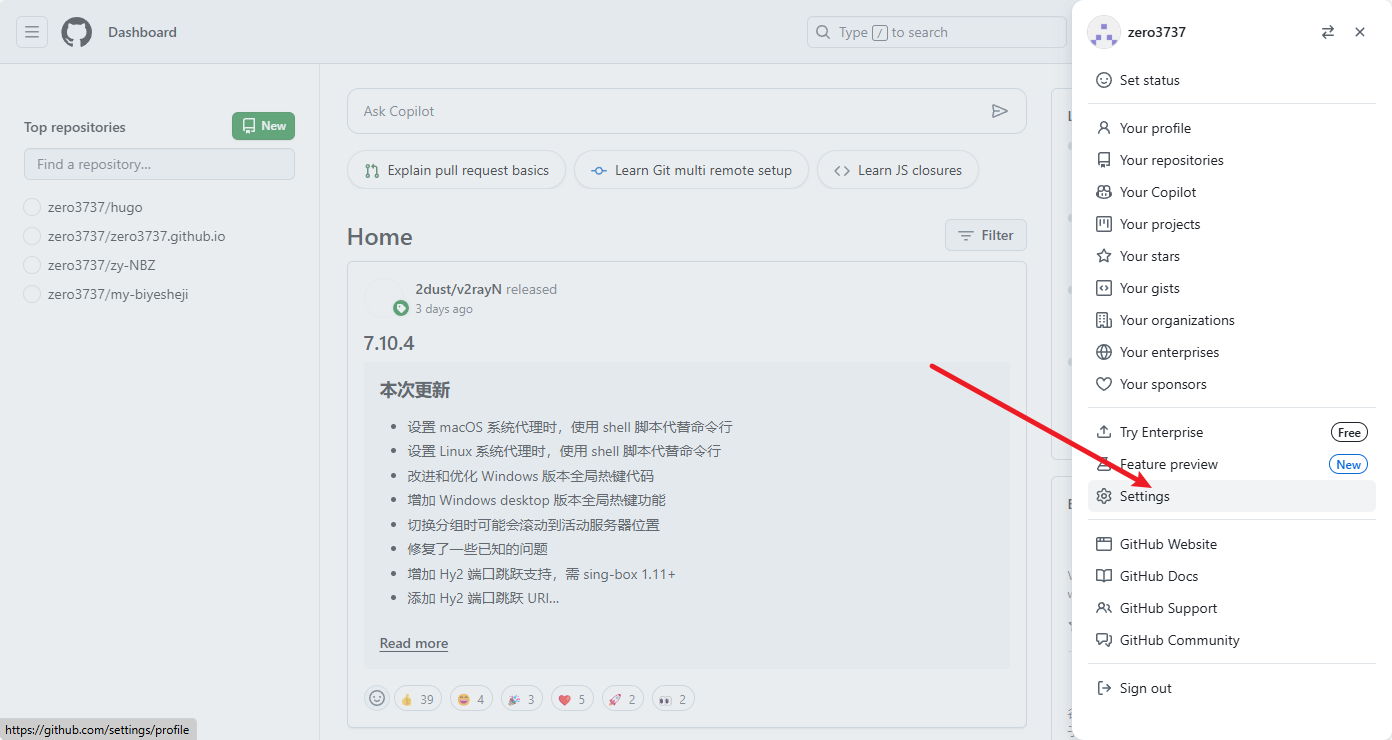Image resolution: width=1392 pixels, height=740 pixels.
Task: Toggle the rocket reaction with 2
Action: click(x=622, y=699)
